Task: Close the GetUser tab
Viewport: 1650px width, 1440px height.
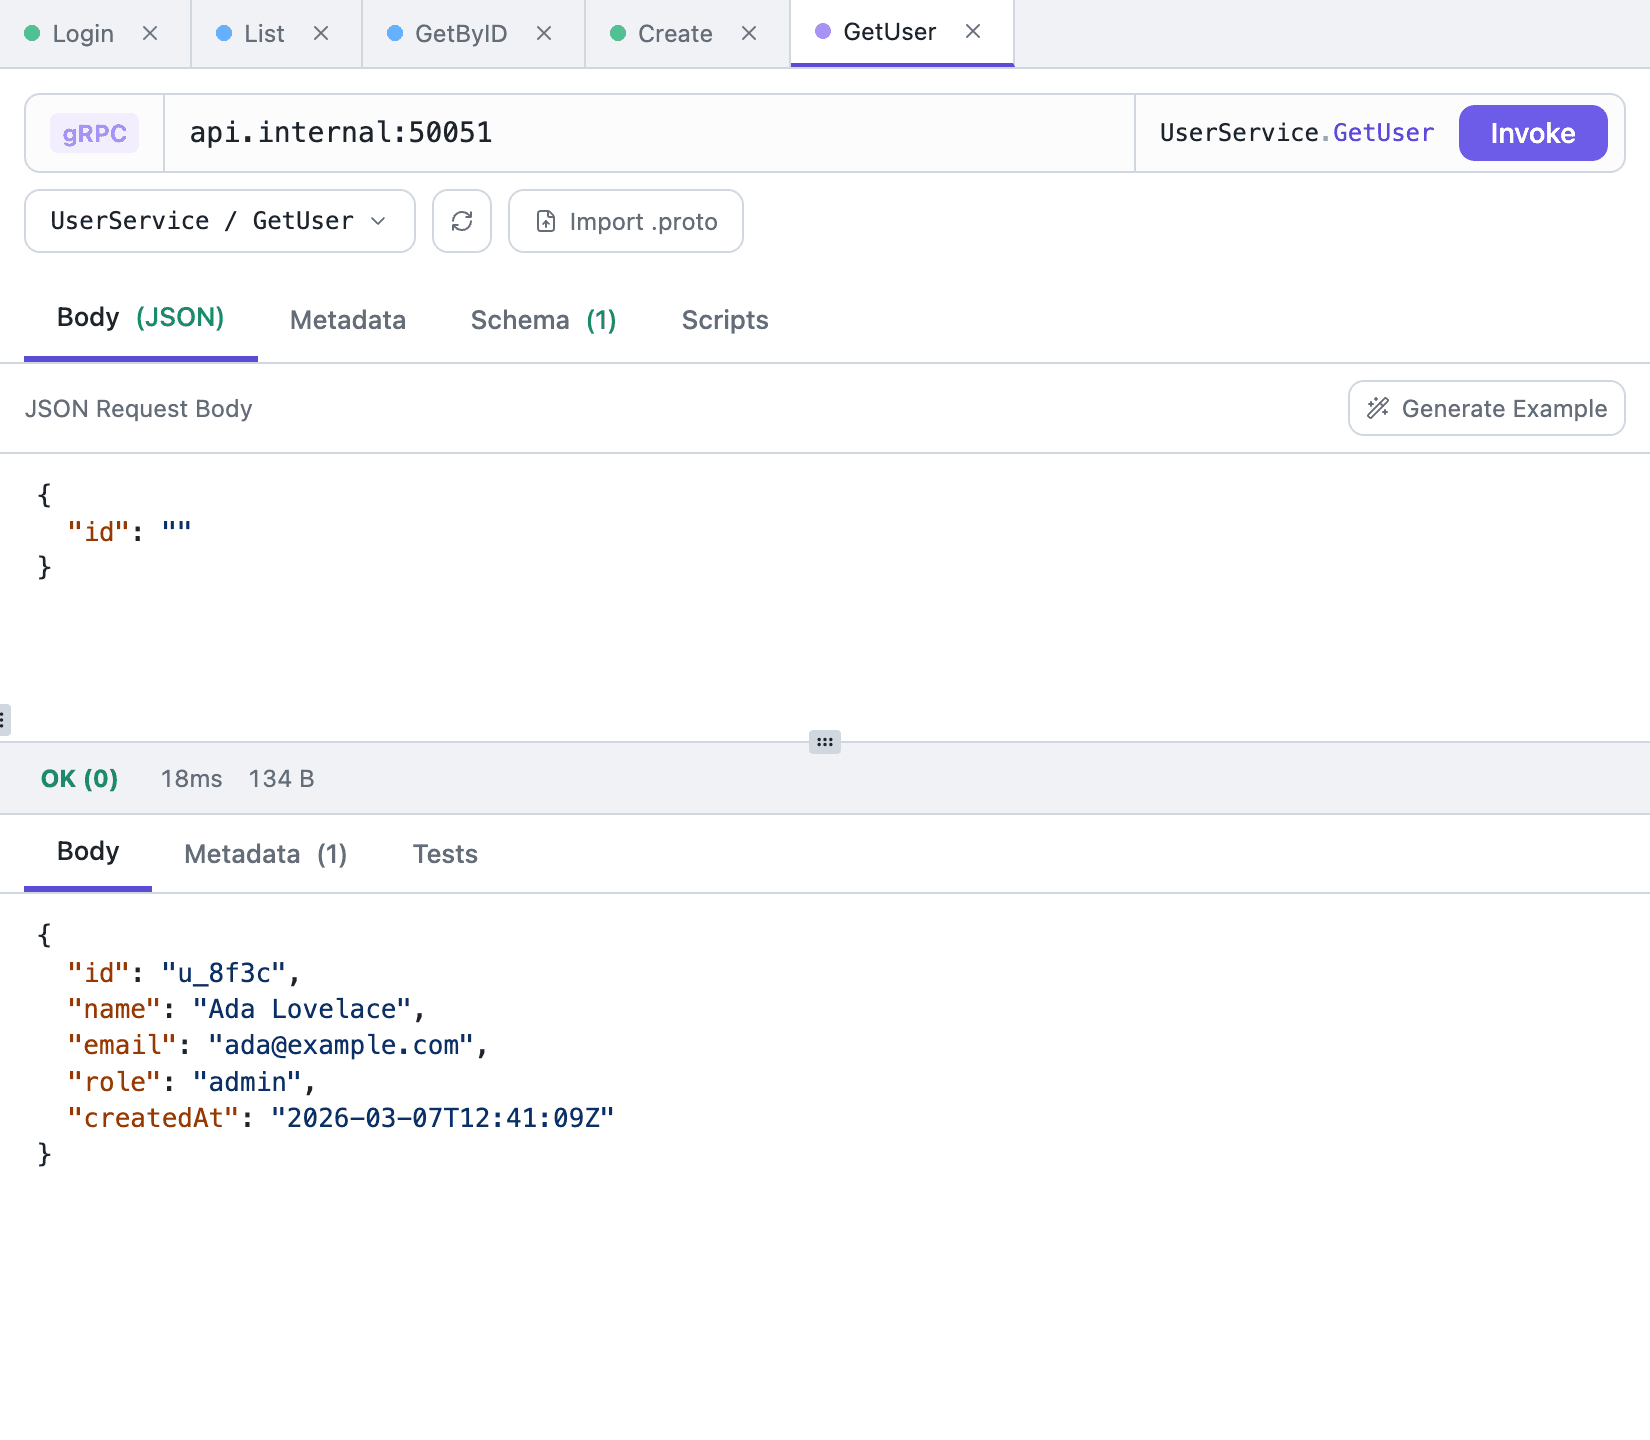Action: pos(973,31)
